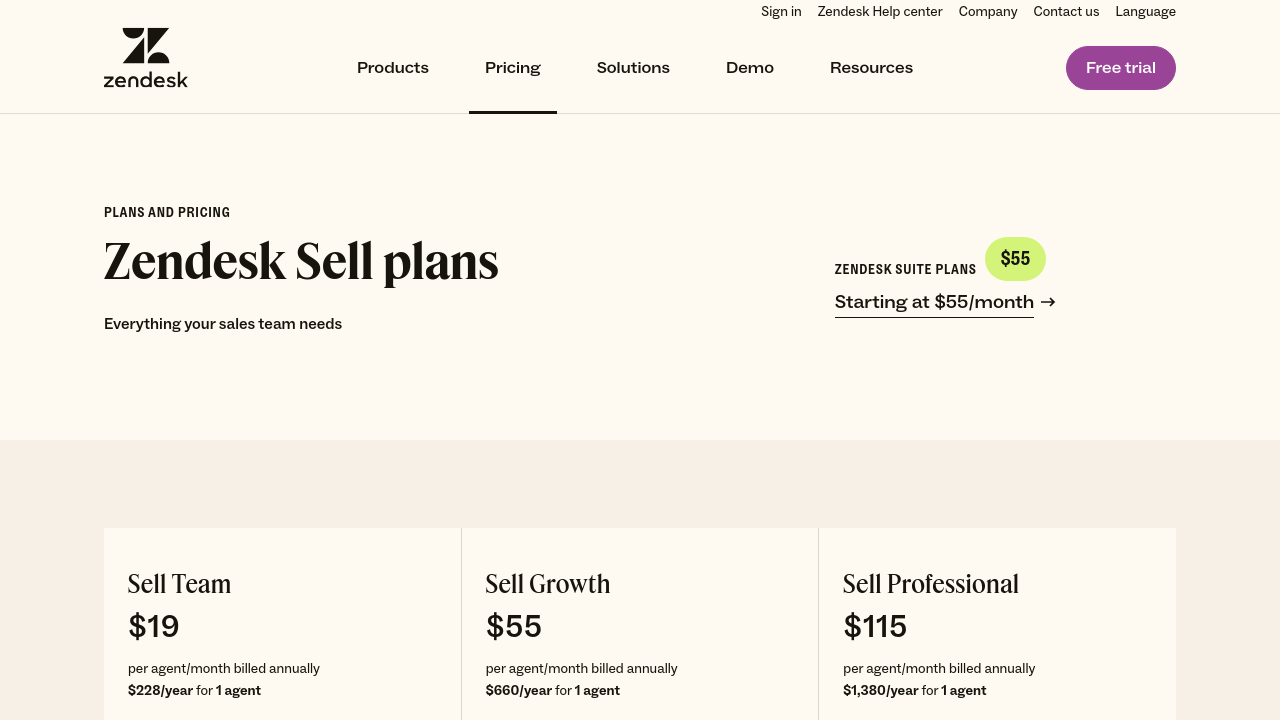Open the Products menu
Viewport: 1280px width, 720px height.
(393, 68)
